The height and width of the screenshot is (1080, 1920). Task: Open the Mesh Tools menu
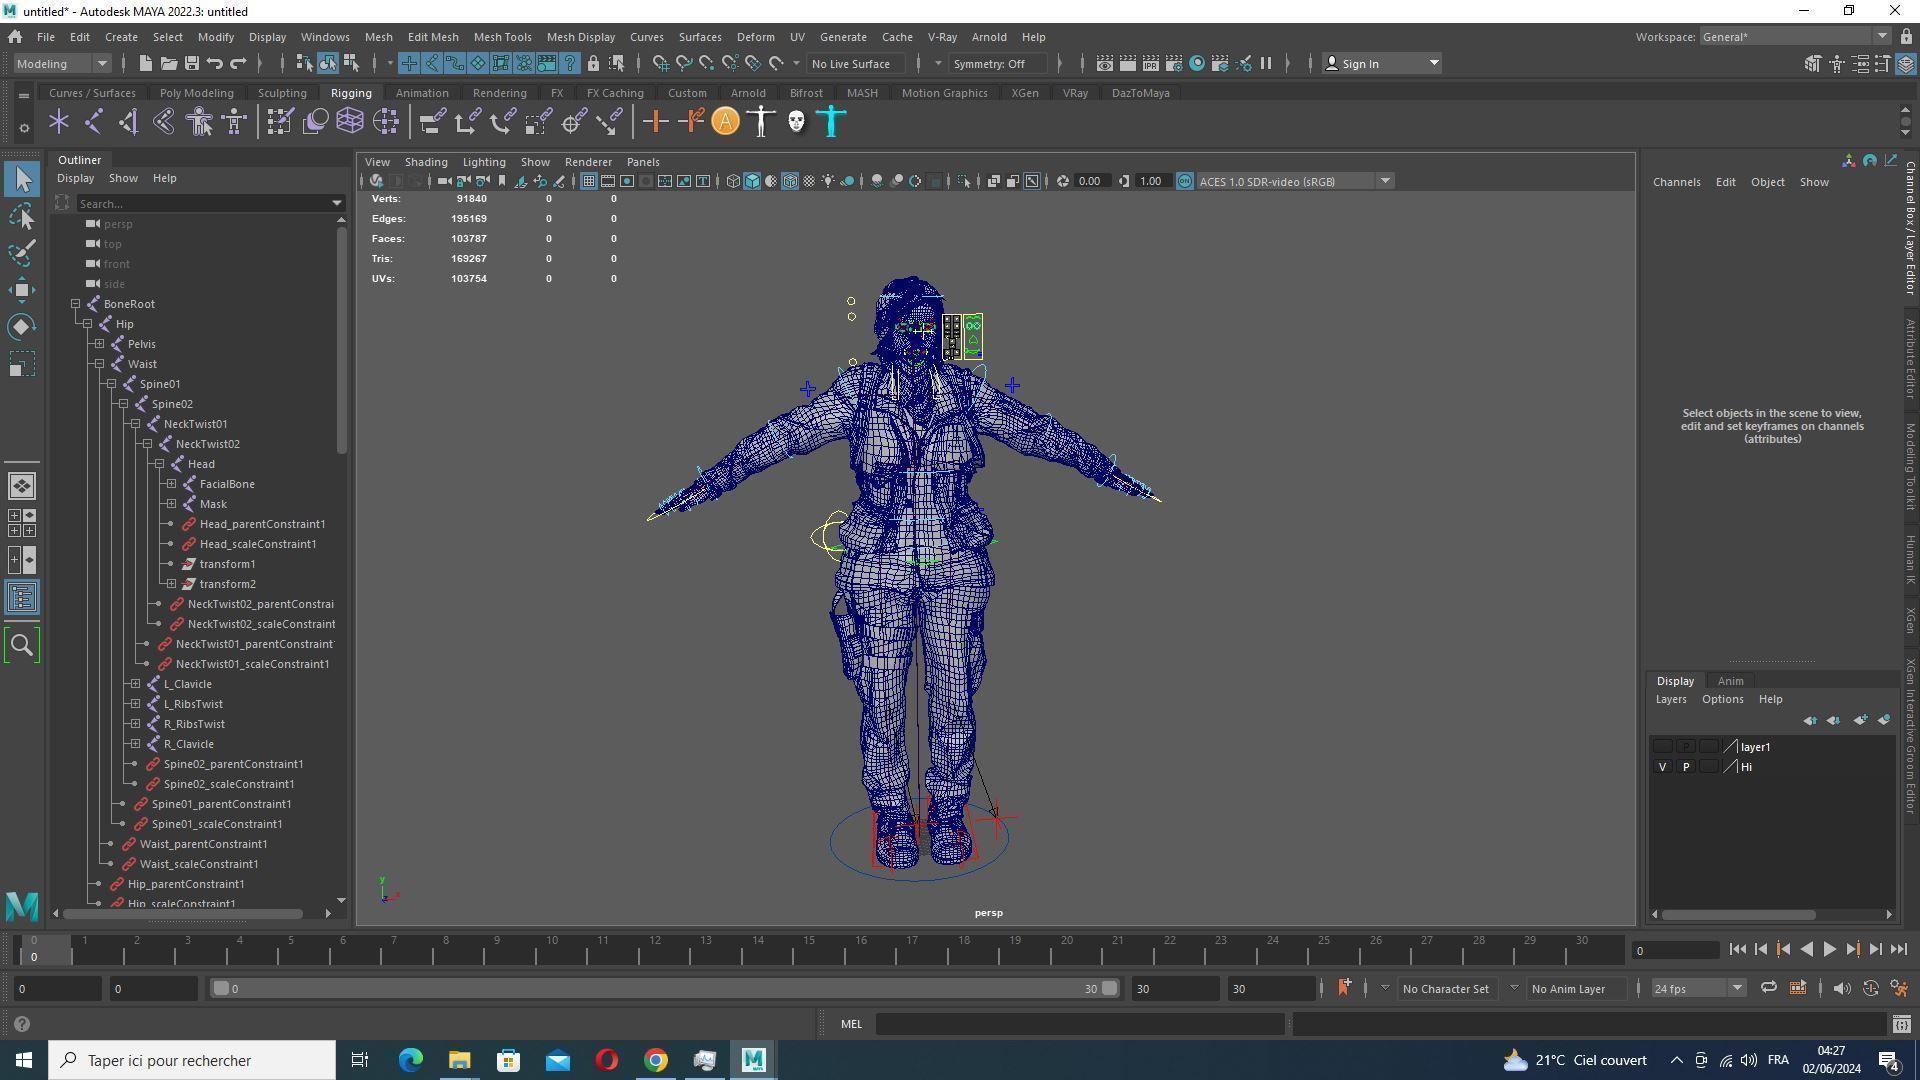tap(502, 37)
